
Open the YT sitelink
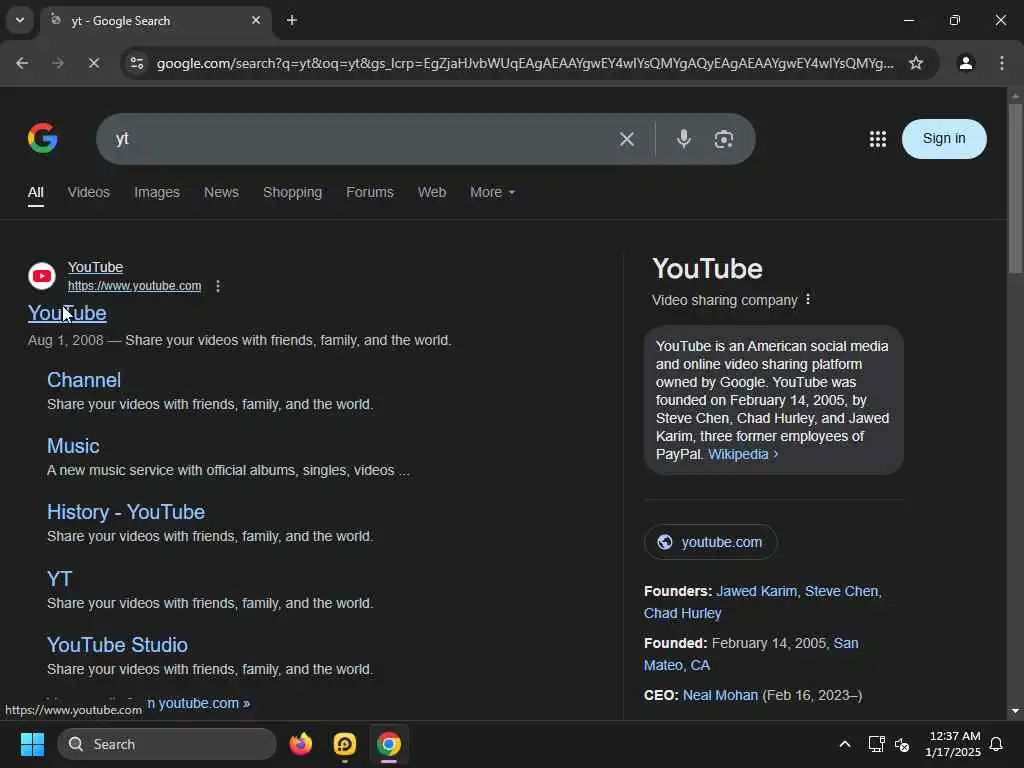coord(59,579)
